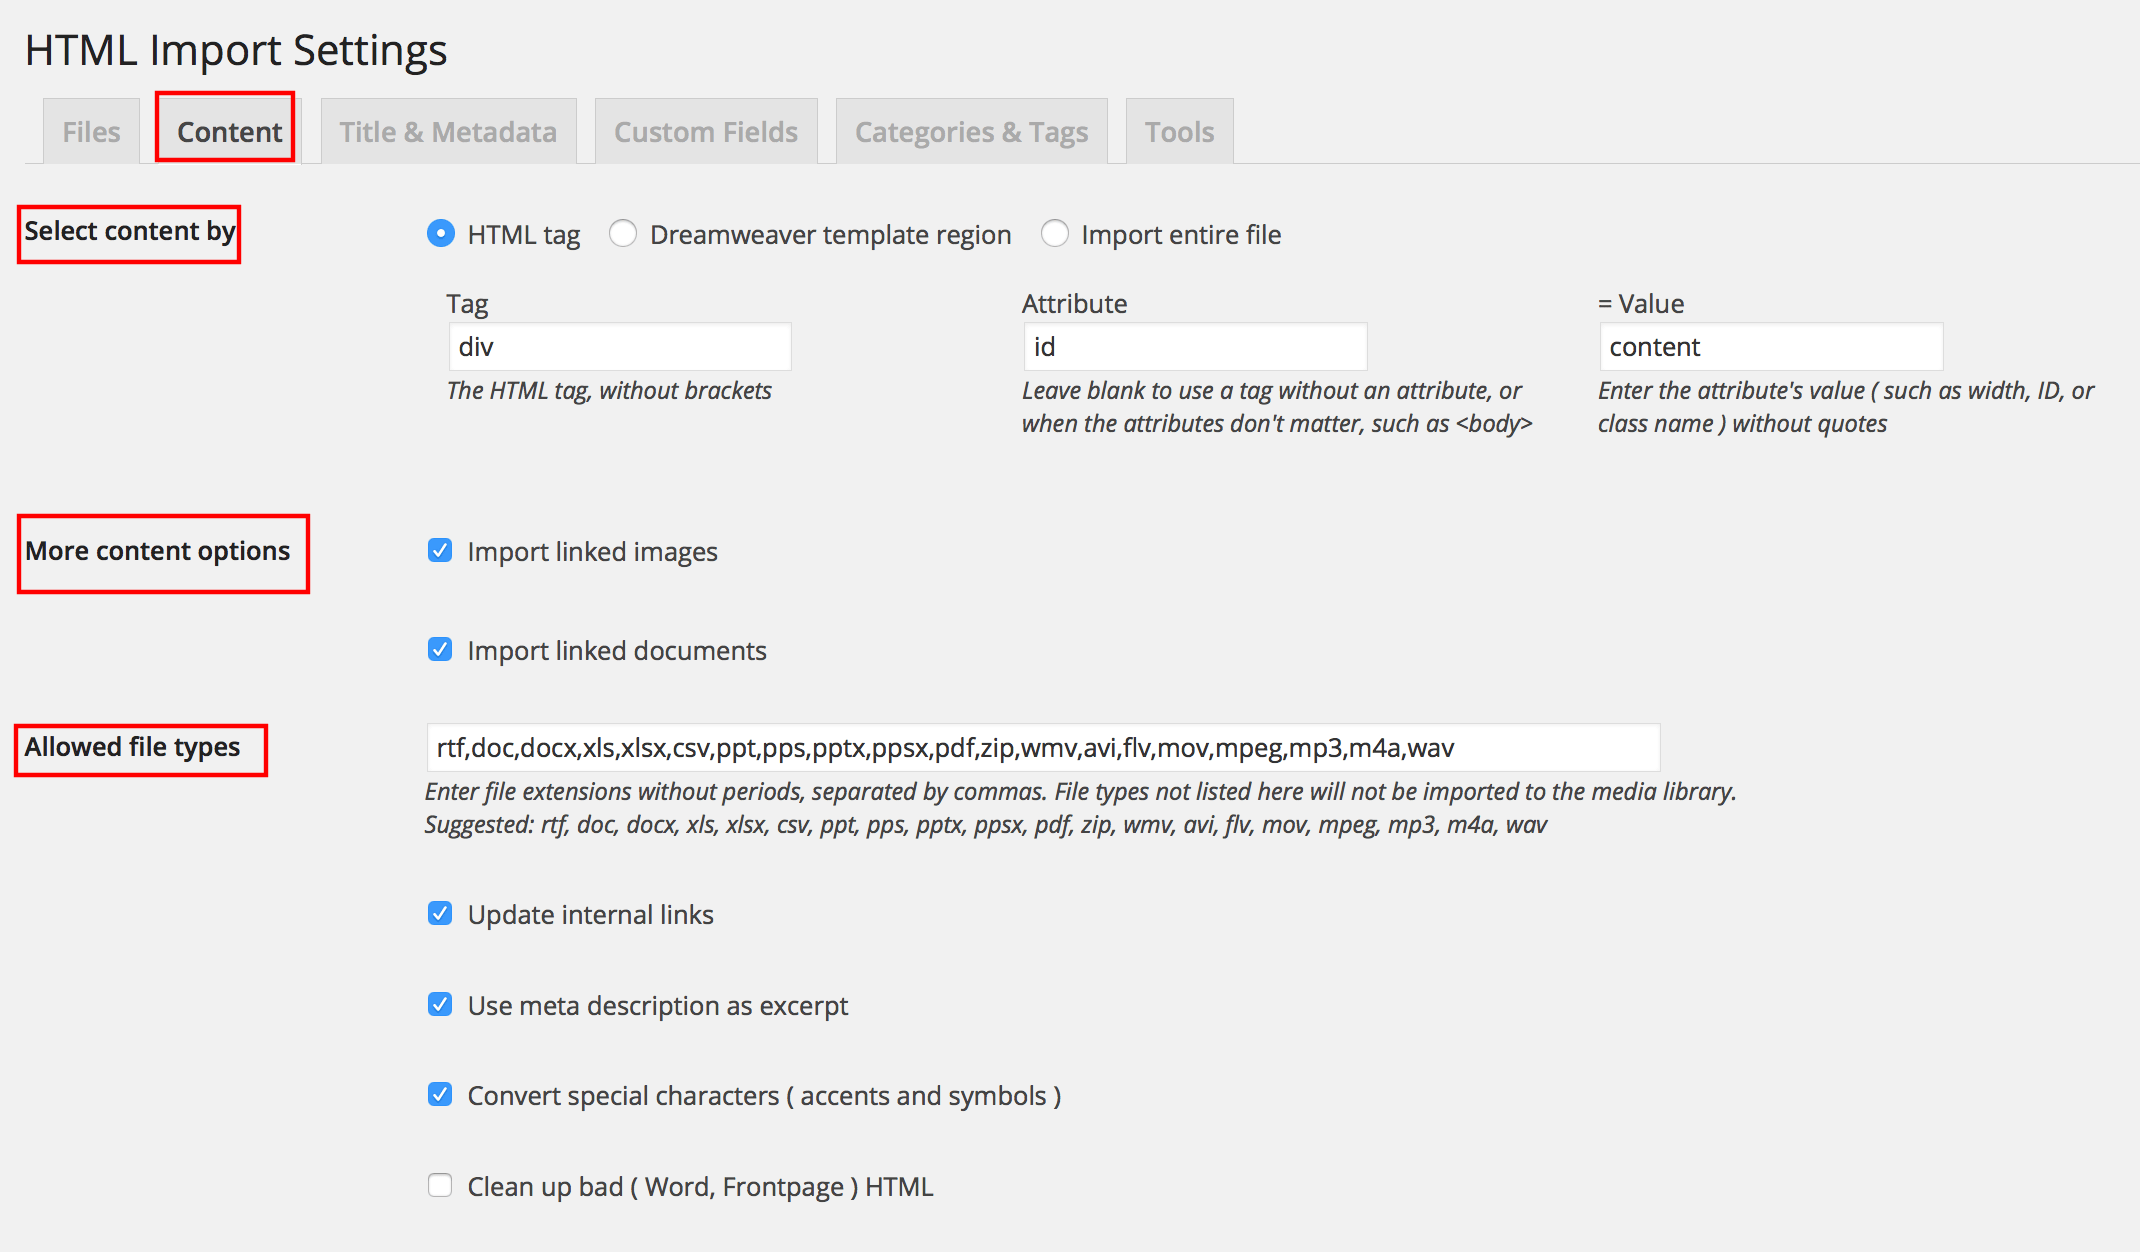Enable Clean up bad HTML checkbox
The height and width of the screenshot is (1252, 2140).
pos(440,1186)
